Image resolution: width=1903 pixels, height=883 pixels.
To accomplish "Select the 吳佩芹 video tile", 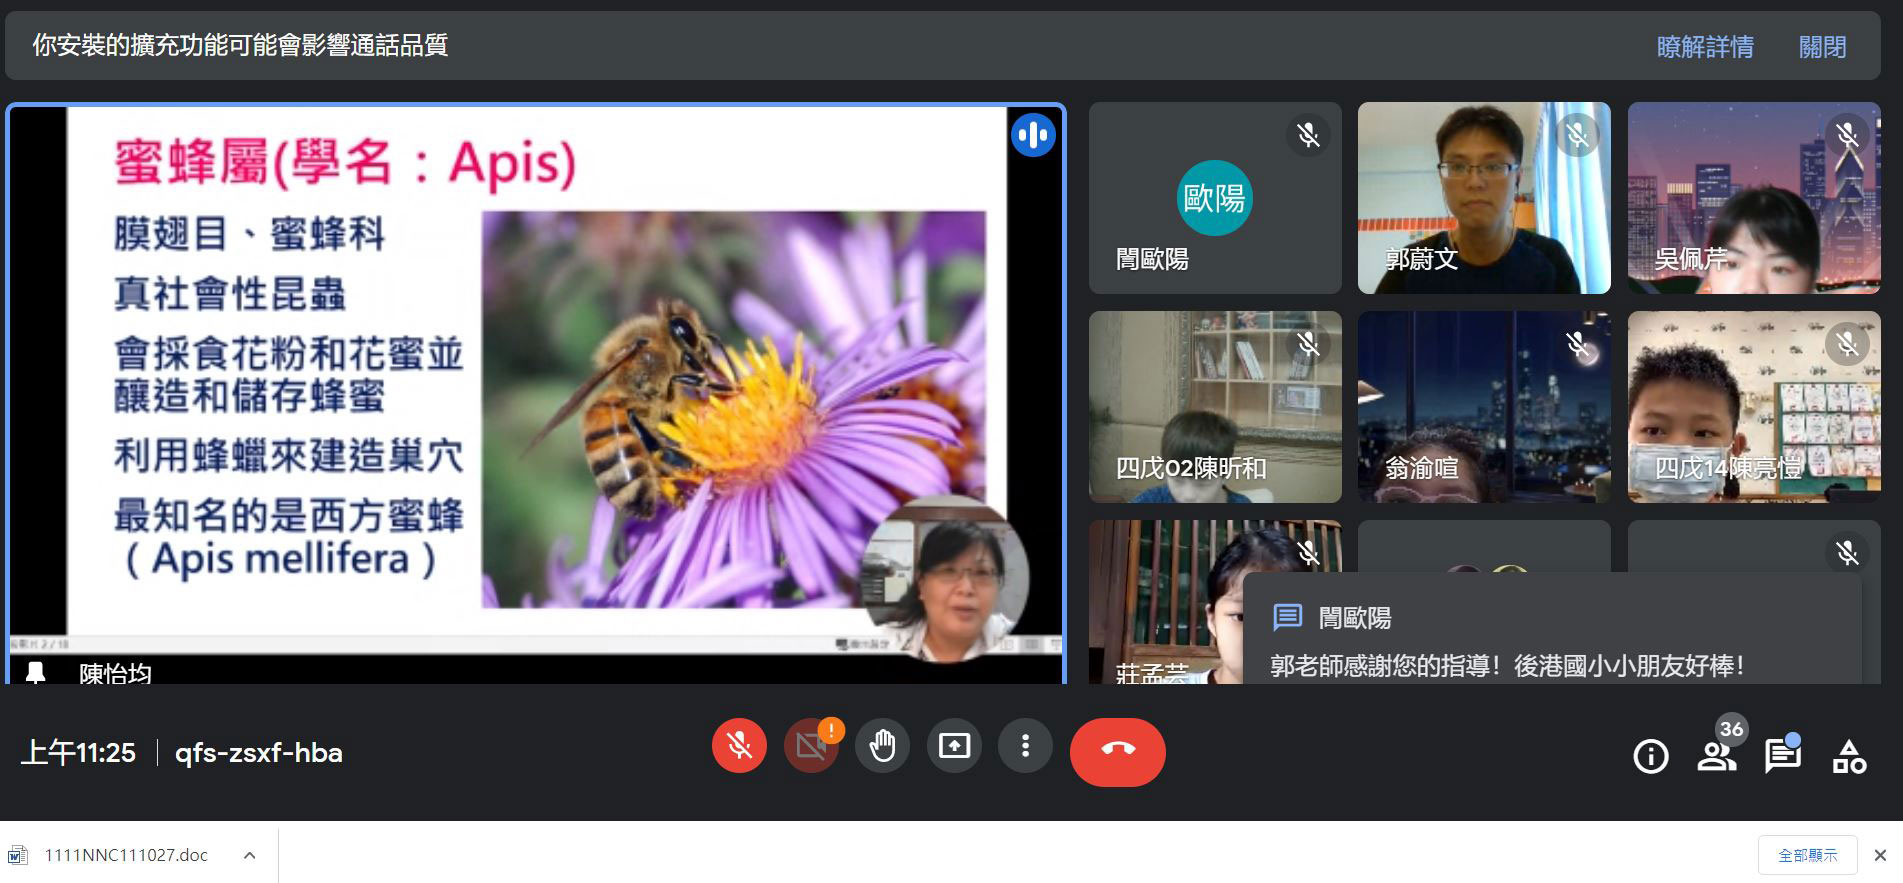I will tap(1754, 198).
